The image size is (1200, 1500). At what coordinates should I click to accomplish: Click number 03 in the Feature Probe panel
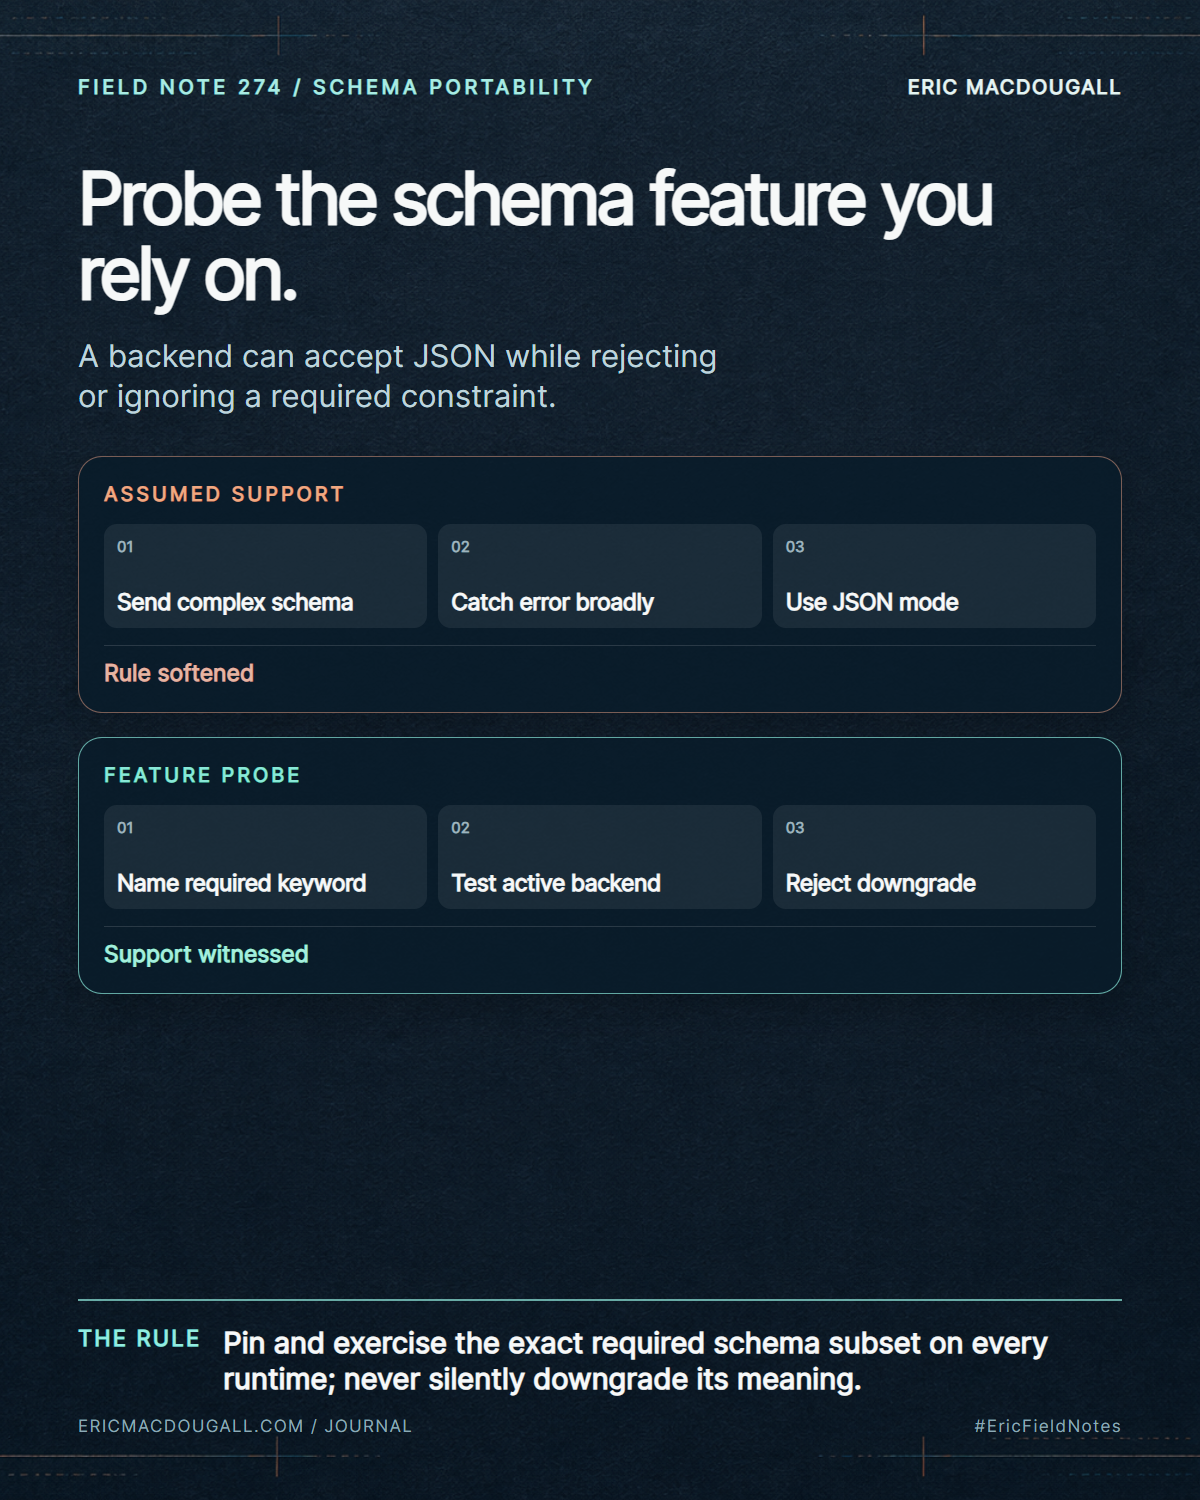tap(795, 827)
